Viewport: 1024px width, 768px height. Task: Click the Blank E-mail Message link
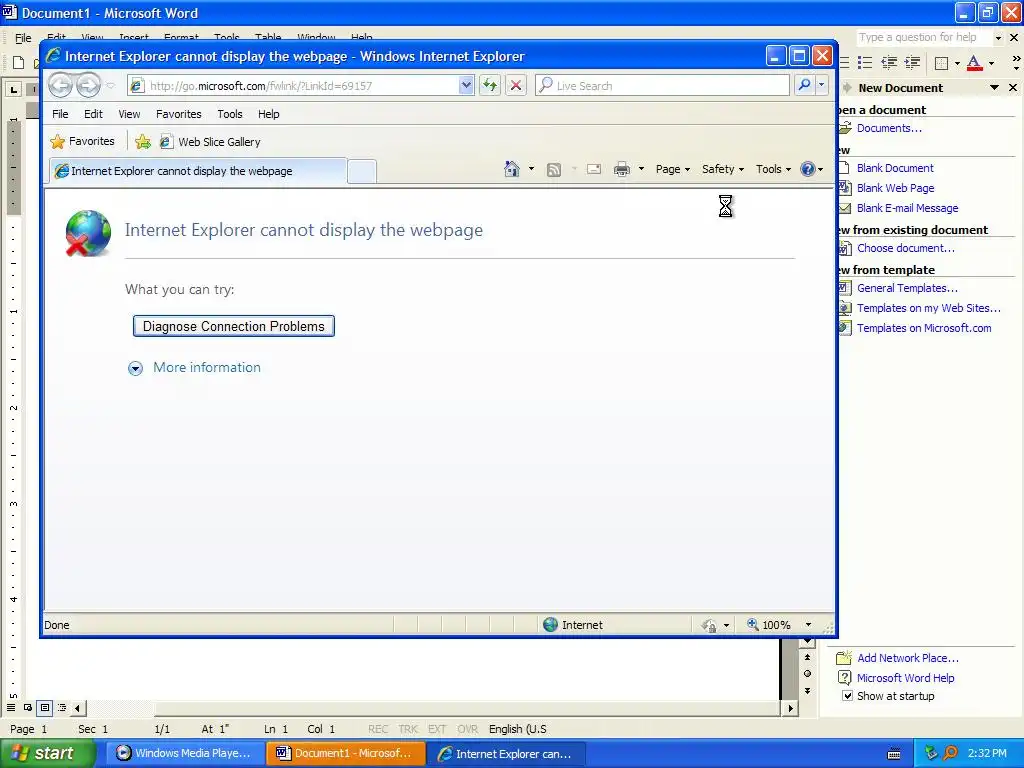[908, 208]
